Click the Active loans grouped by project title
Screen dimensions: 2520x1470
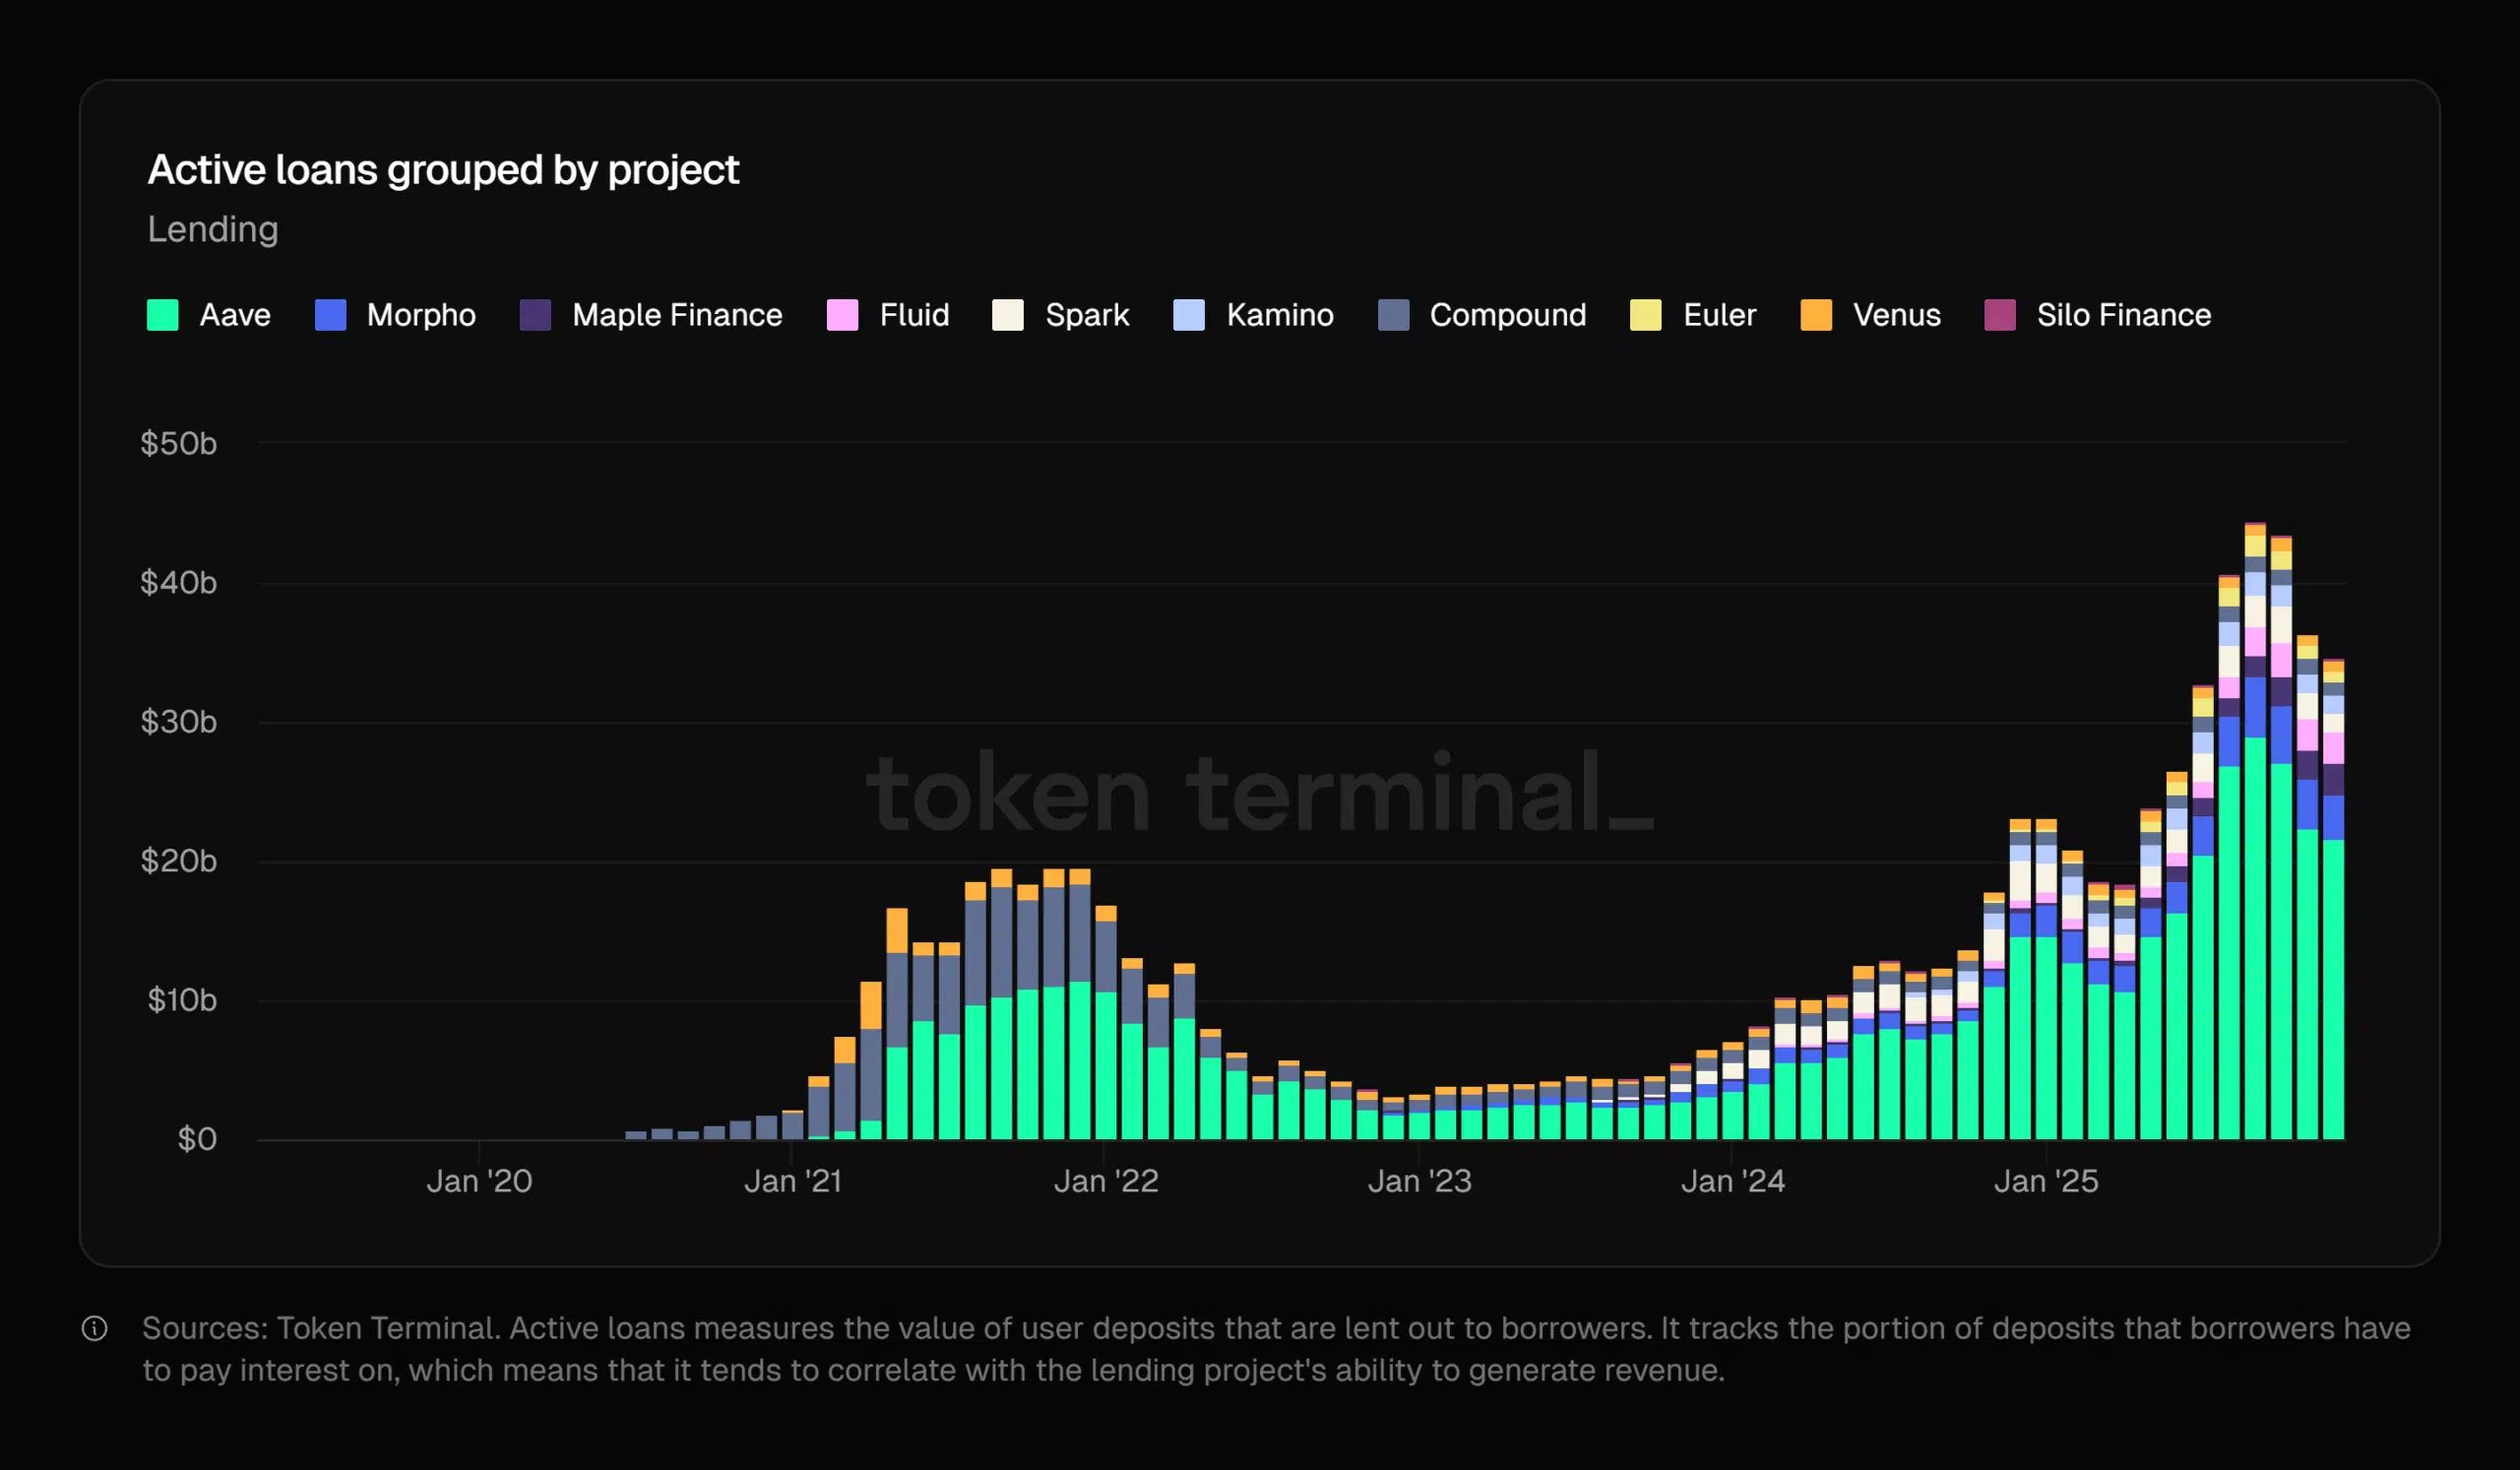click(x=443, y=170)
